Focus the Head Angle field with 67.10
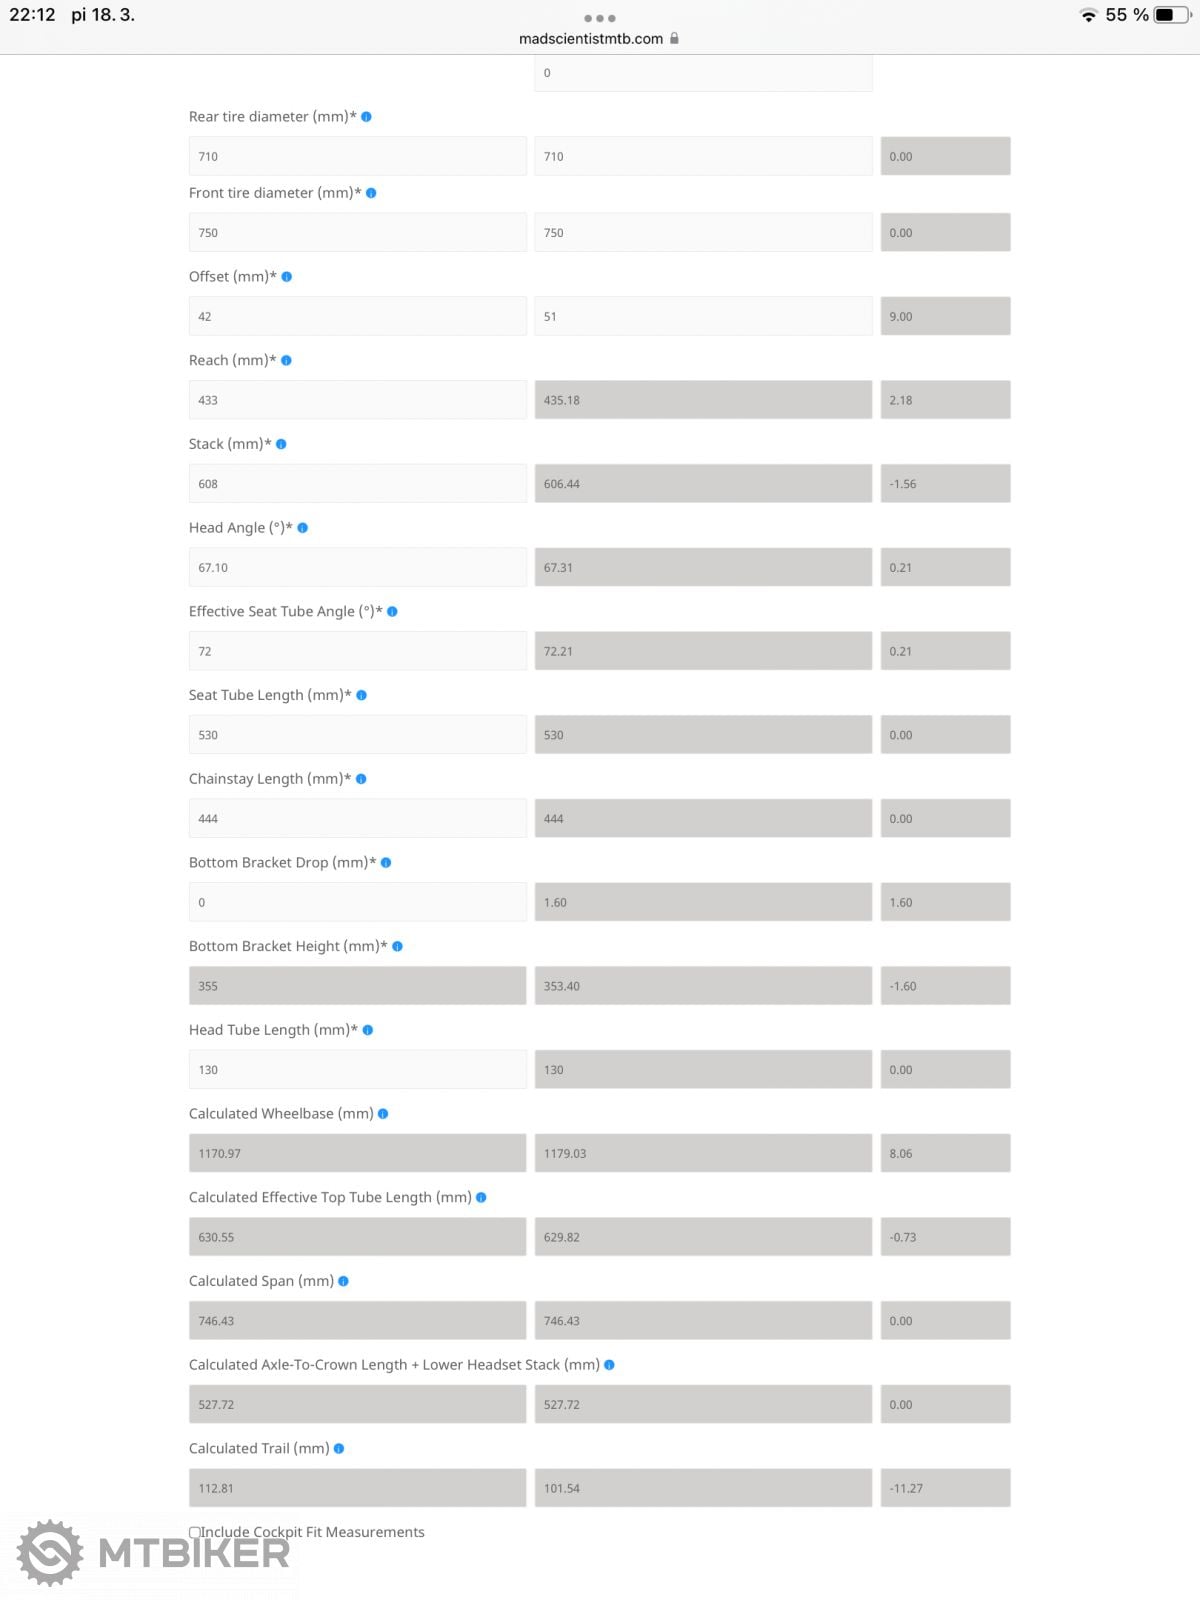The image size is (1200, 1600). coord(357,567)
